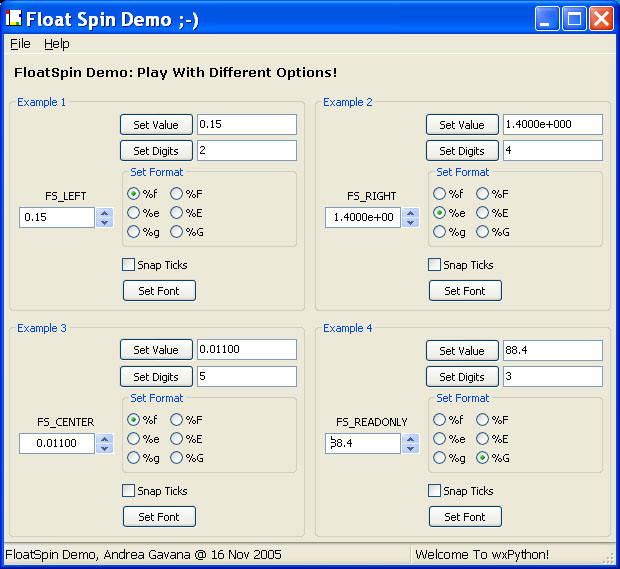Image resolution: width=620 pixels, height=569 pixels.
Task: Open the Help menu
Action: click(x=56, y=44)
